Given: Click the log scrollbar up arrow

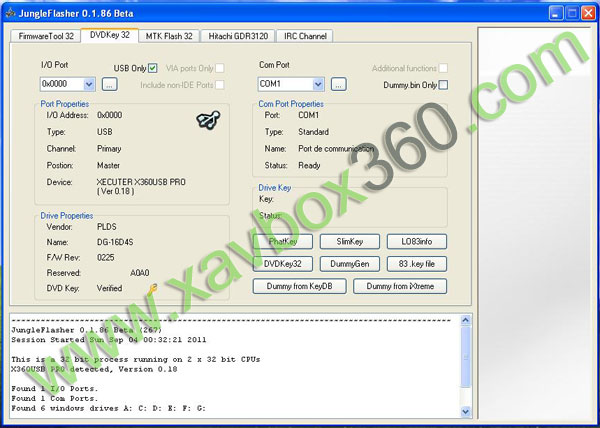Looking at the screenshot, I should click(465, 320).
